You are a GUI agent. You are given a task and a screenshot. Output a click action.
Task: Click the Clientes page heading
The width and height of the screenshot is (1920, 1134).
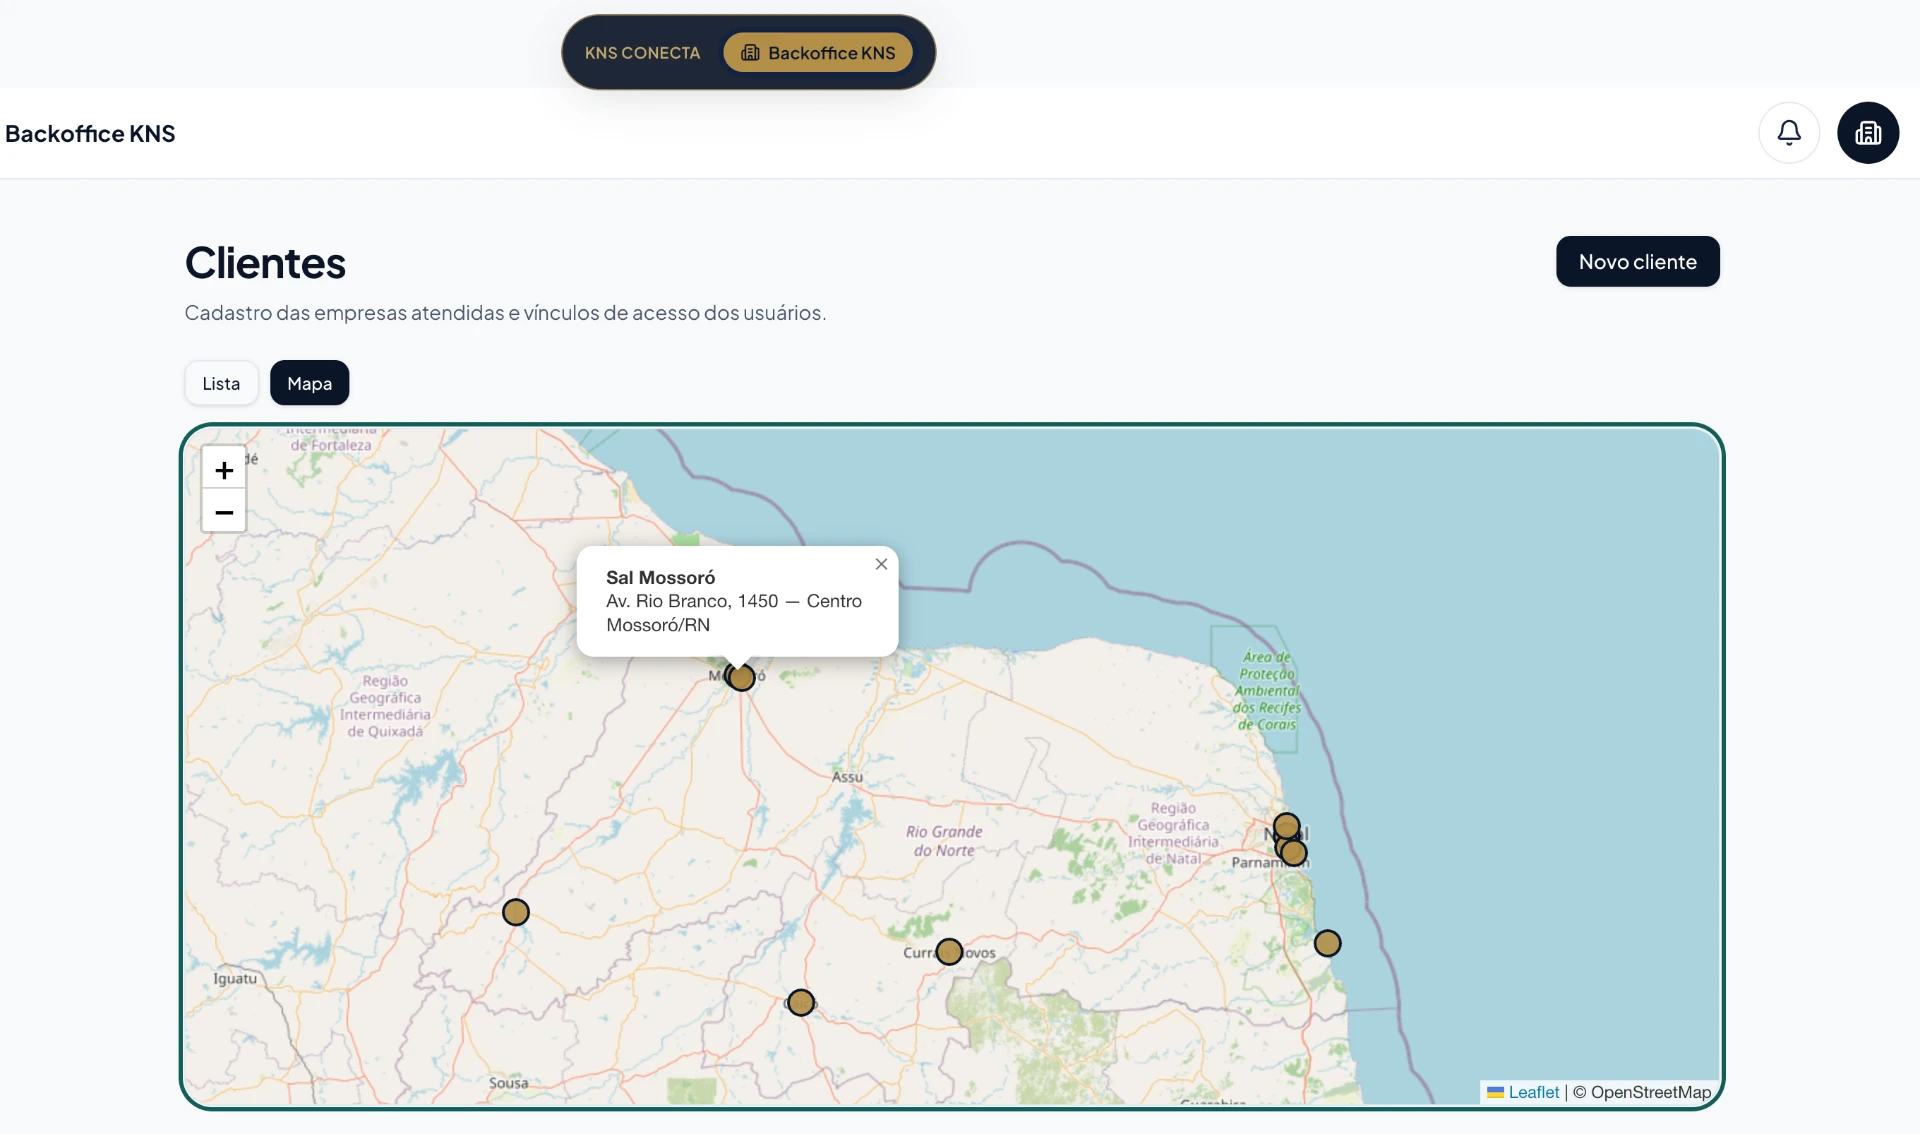[265, 263]
